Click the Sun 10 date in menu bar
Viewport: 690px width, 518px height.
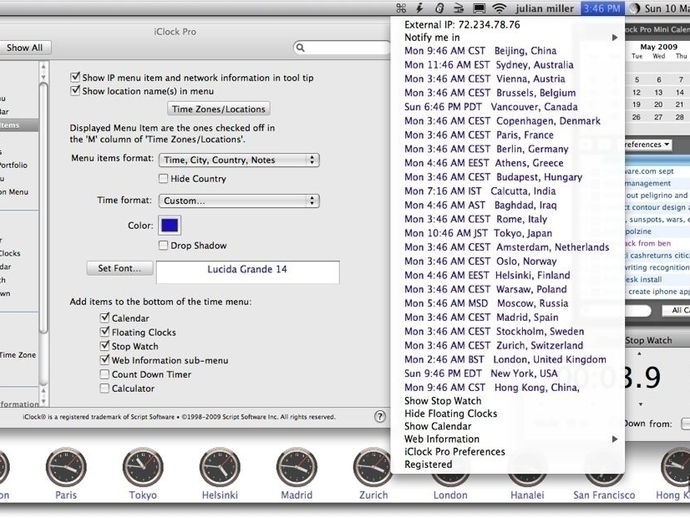pos(666,8)
